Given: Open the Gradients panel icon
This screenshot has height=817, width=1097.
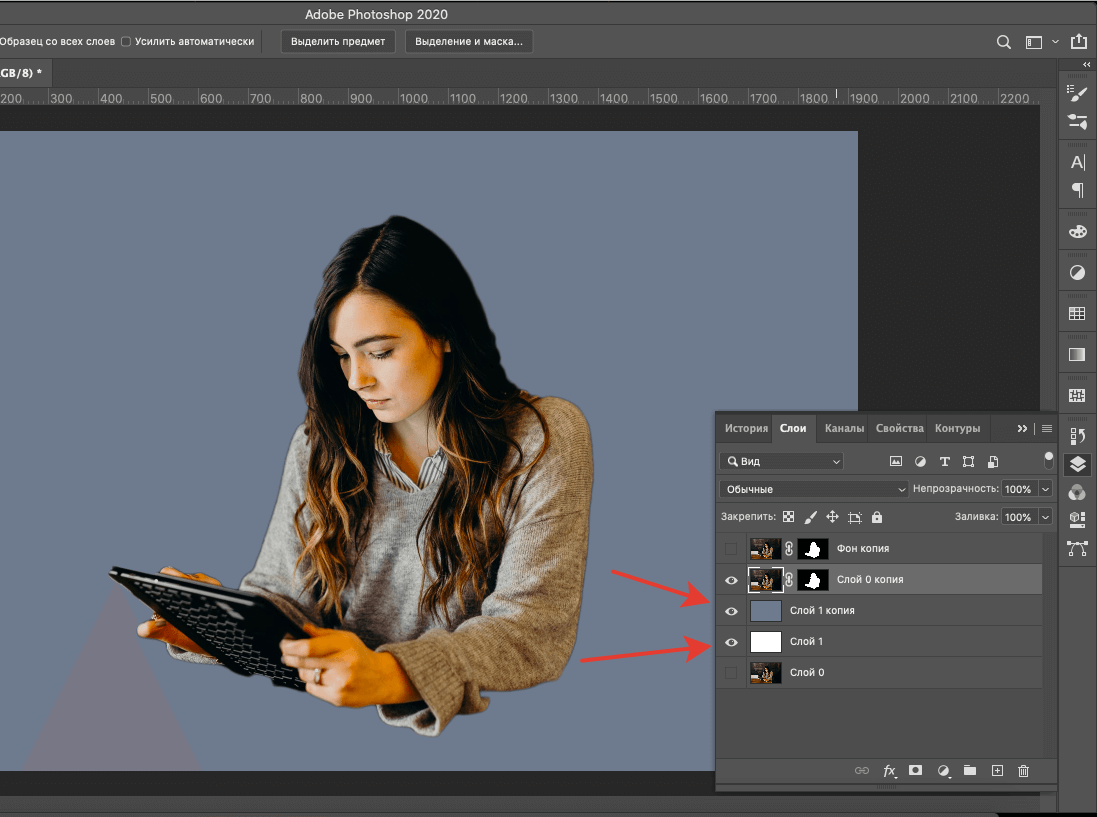Looking at the screenshot, I should coord(1077,355).
